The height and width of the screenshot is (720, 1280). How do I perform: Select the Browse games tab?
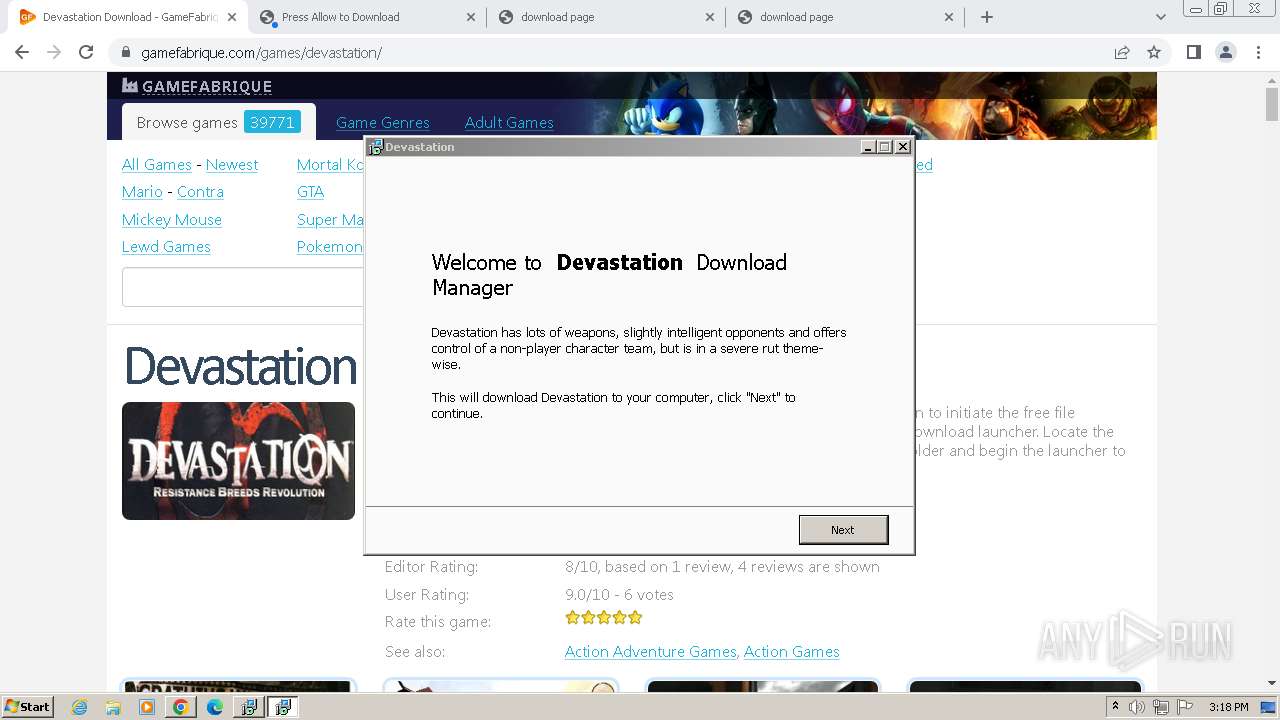coord(218,122)
